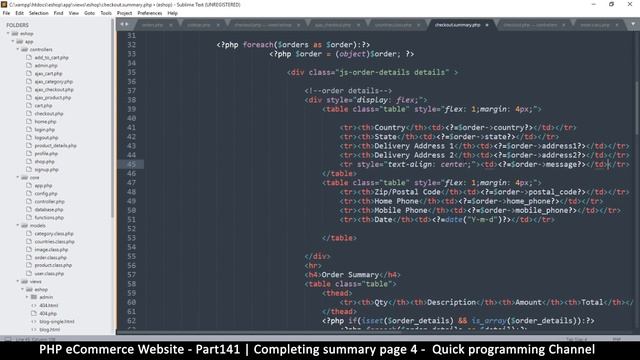Open the Help menu
640x360 pixels.
click(173, 13)
